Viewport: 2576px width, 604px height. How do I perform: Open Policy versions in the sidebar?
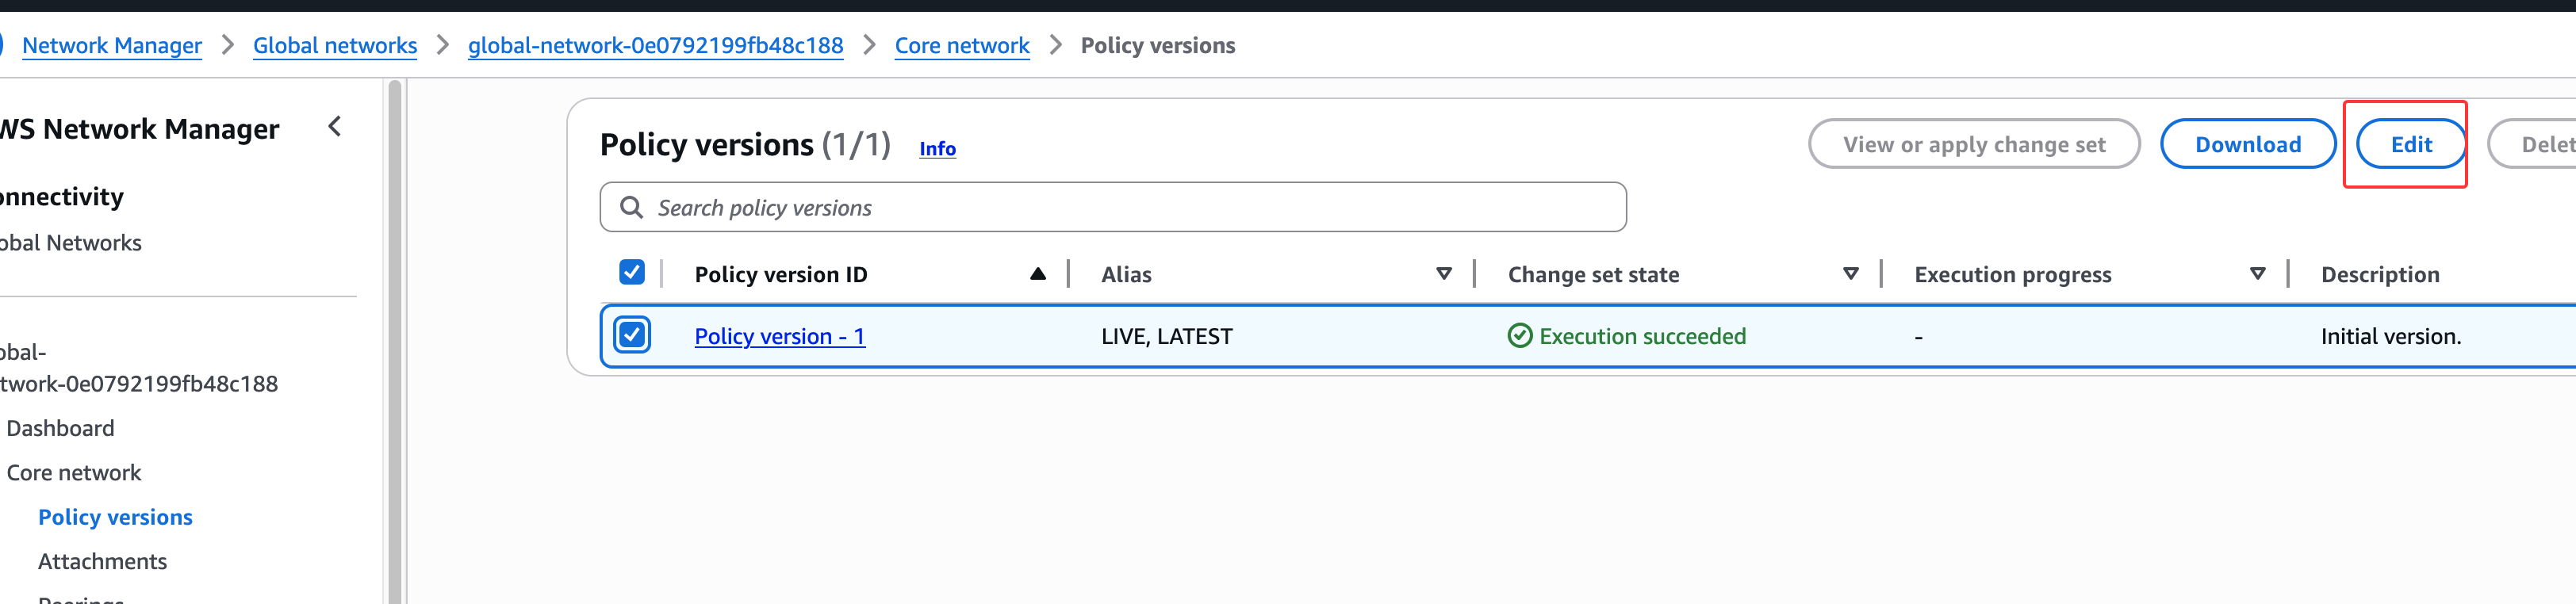coord(115,517)
